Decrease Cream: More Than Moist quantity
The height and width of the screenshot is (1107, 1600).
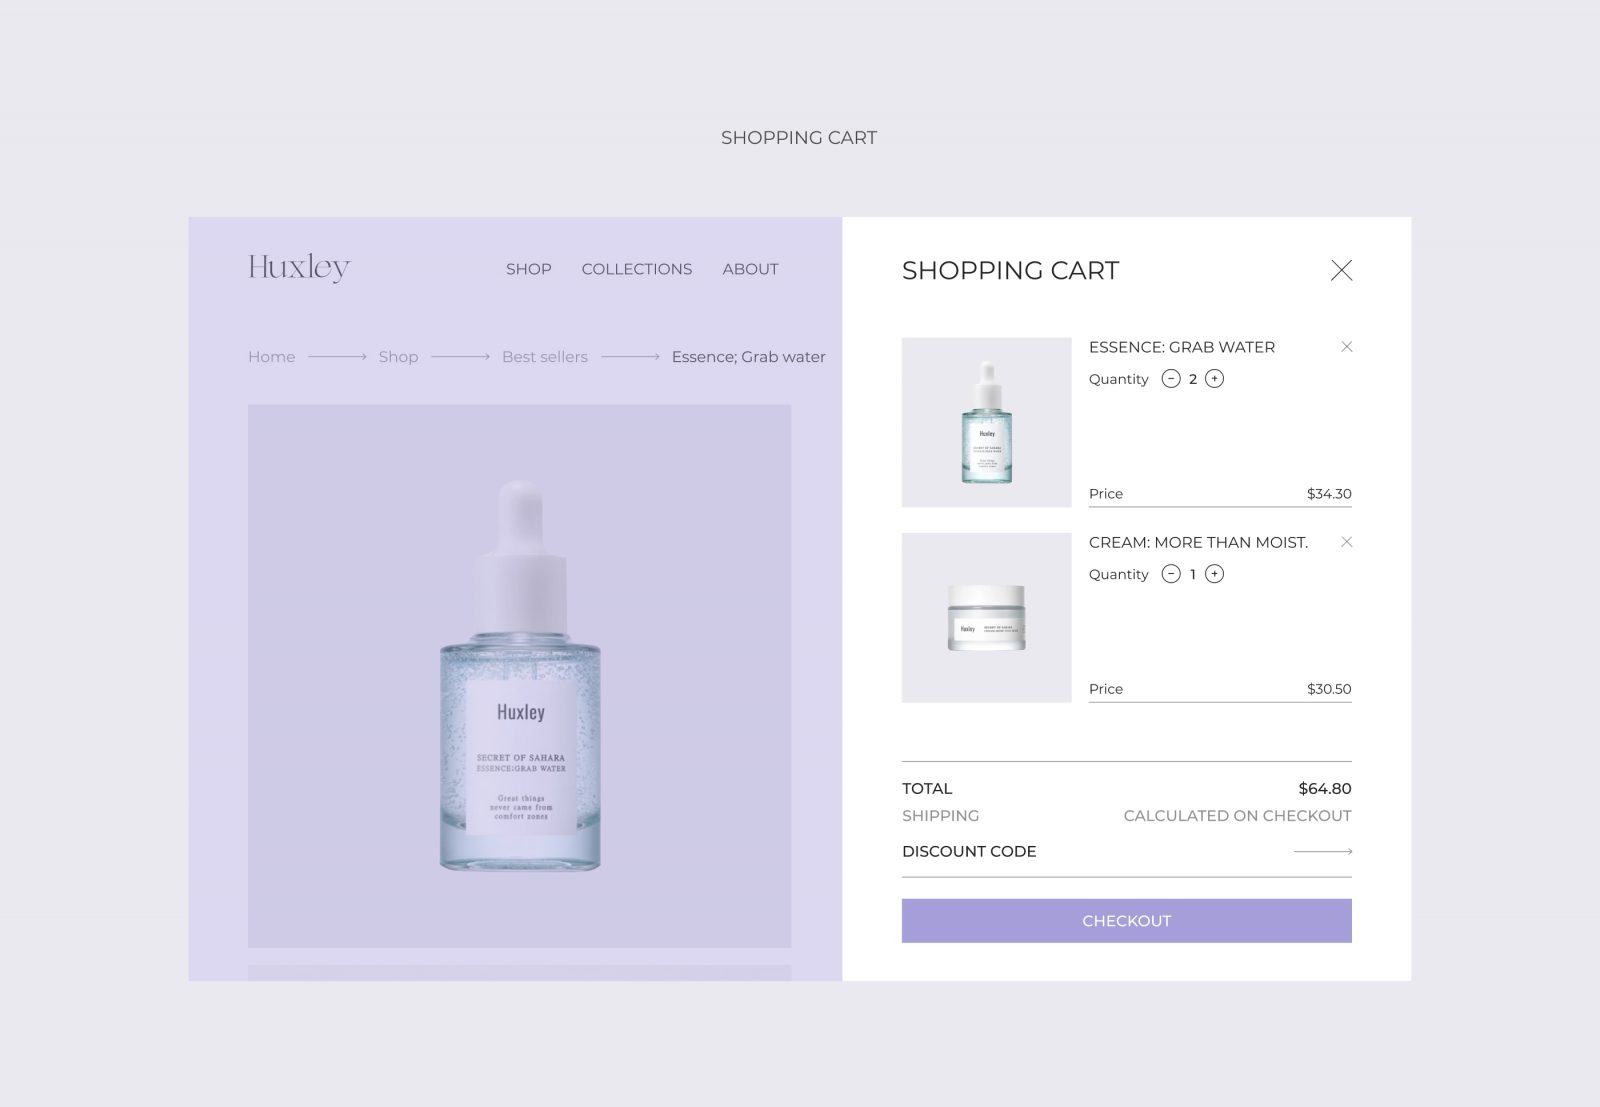coord(1171,574)
